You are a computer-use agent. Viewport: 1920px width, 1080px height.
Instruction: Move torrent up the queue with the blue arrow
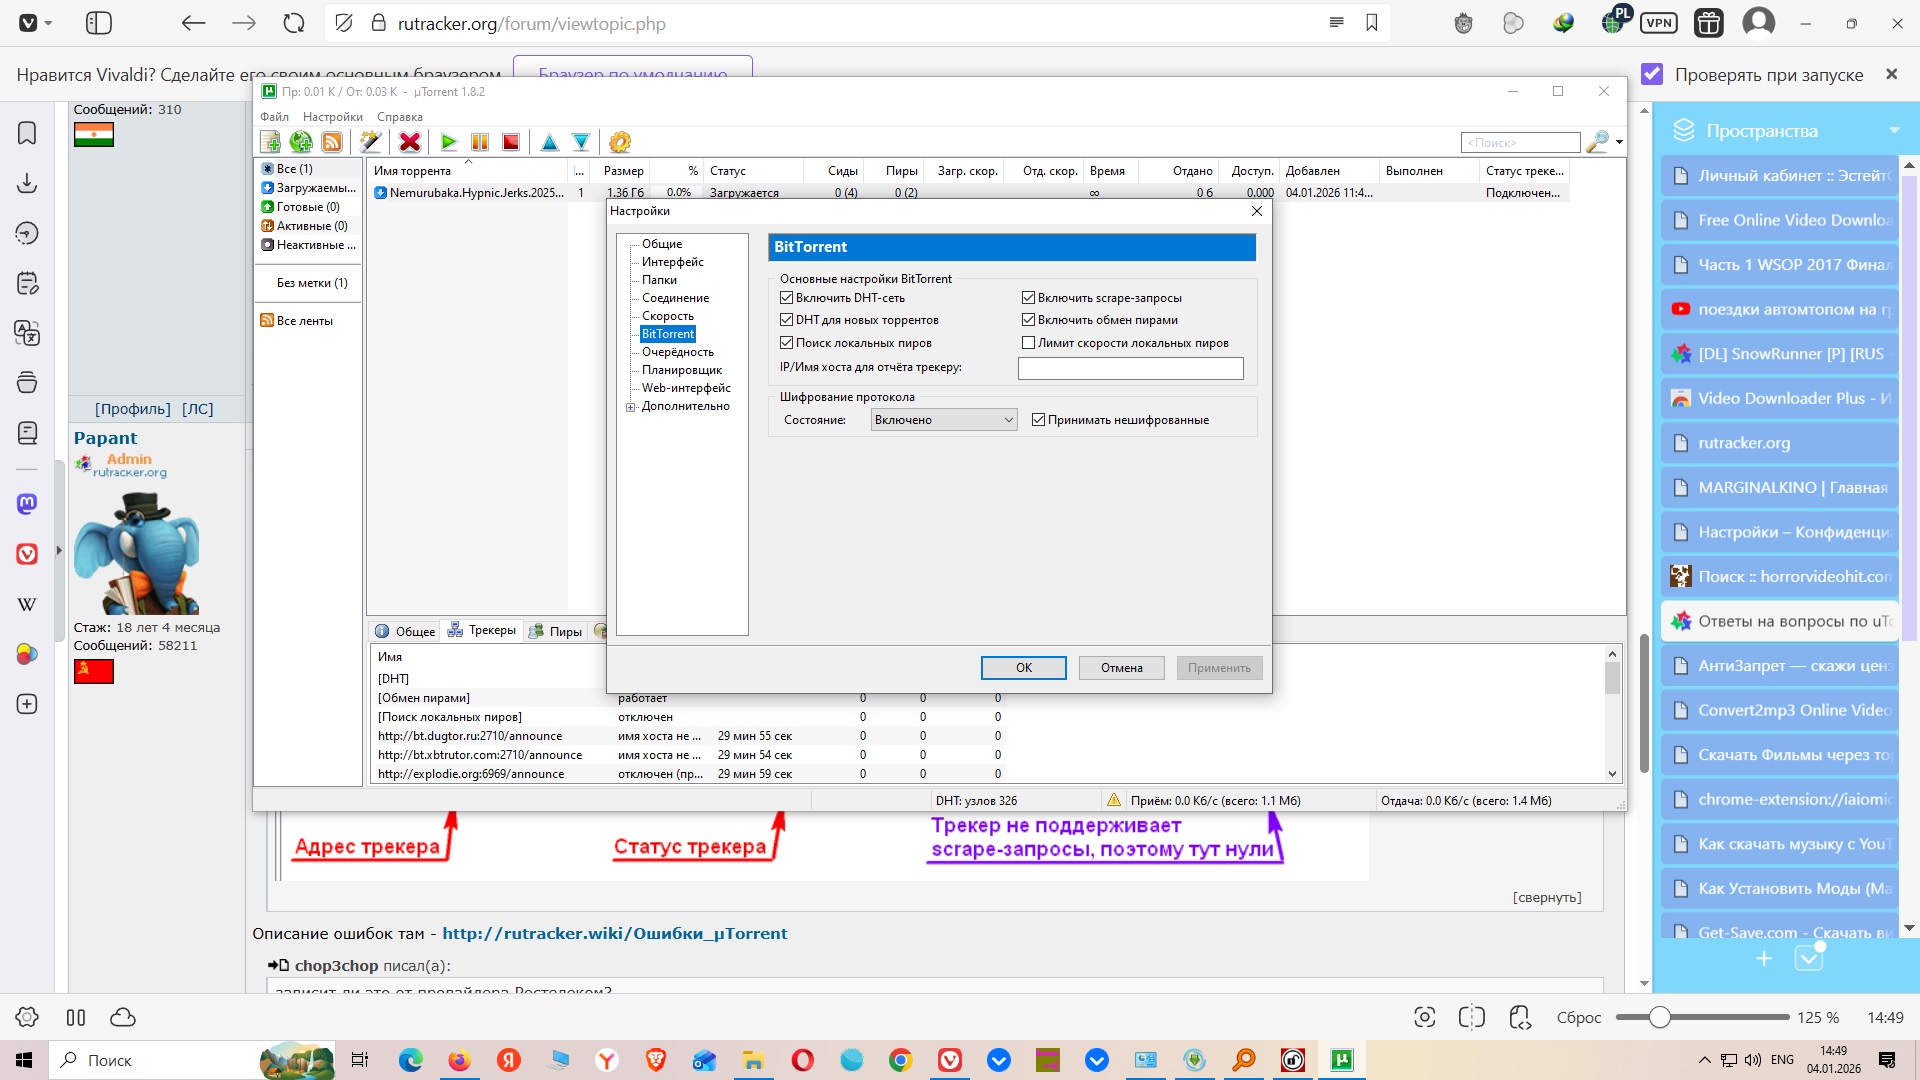[549, 142]
